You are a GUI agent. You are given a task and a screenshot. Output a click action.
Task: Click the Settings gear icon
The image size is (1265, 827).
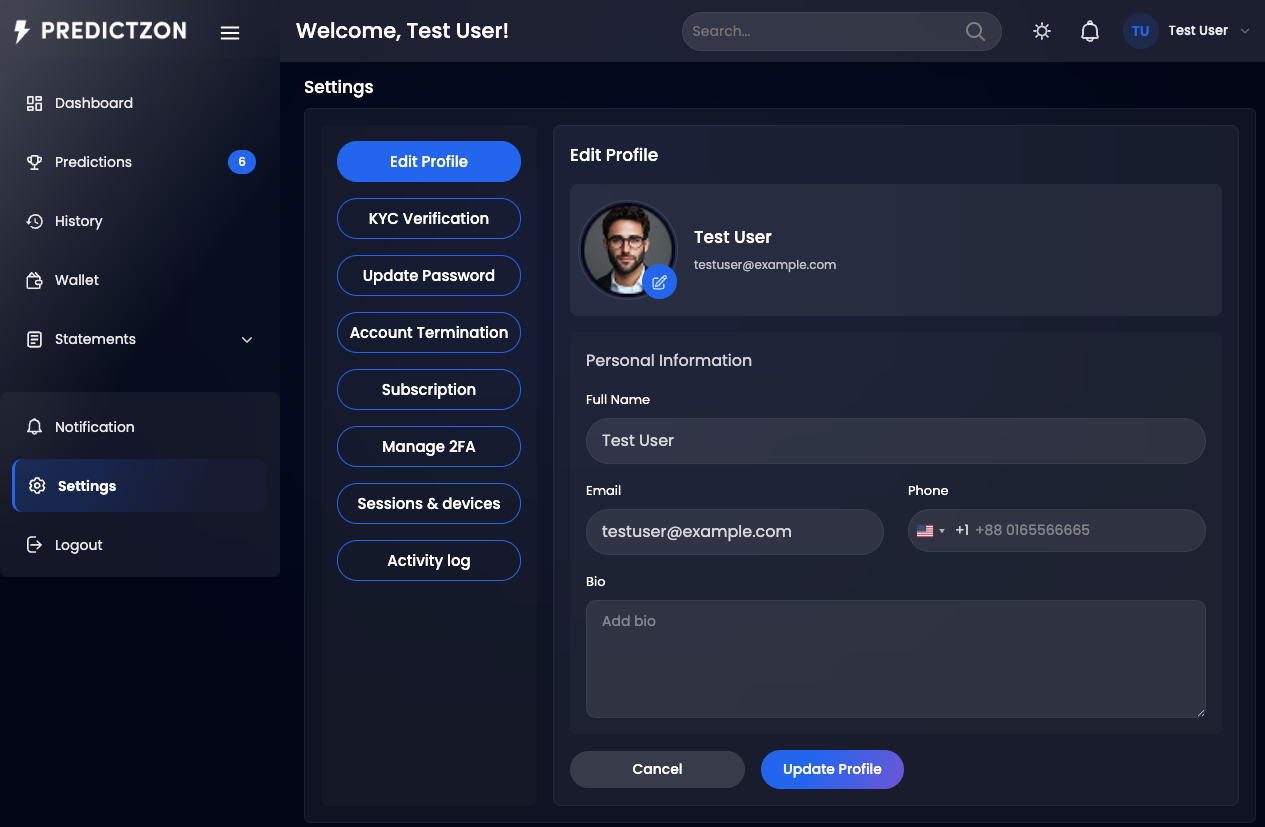37,486
